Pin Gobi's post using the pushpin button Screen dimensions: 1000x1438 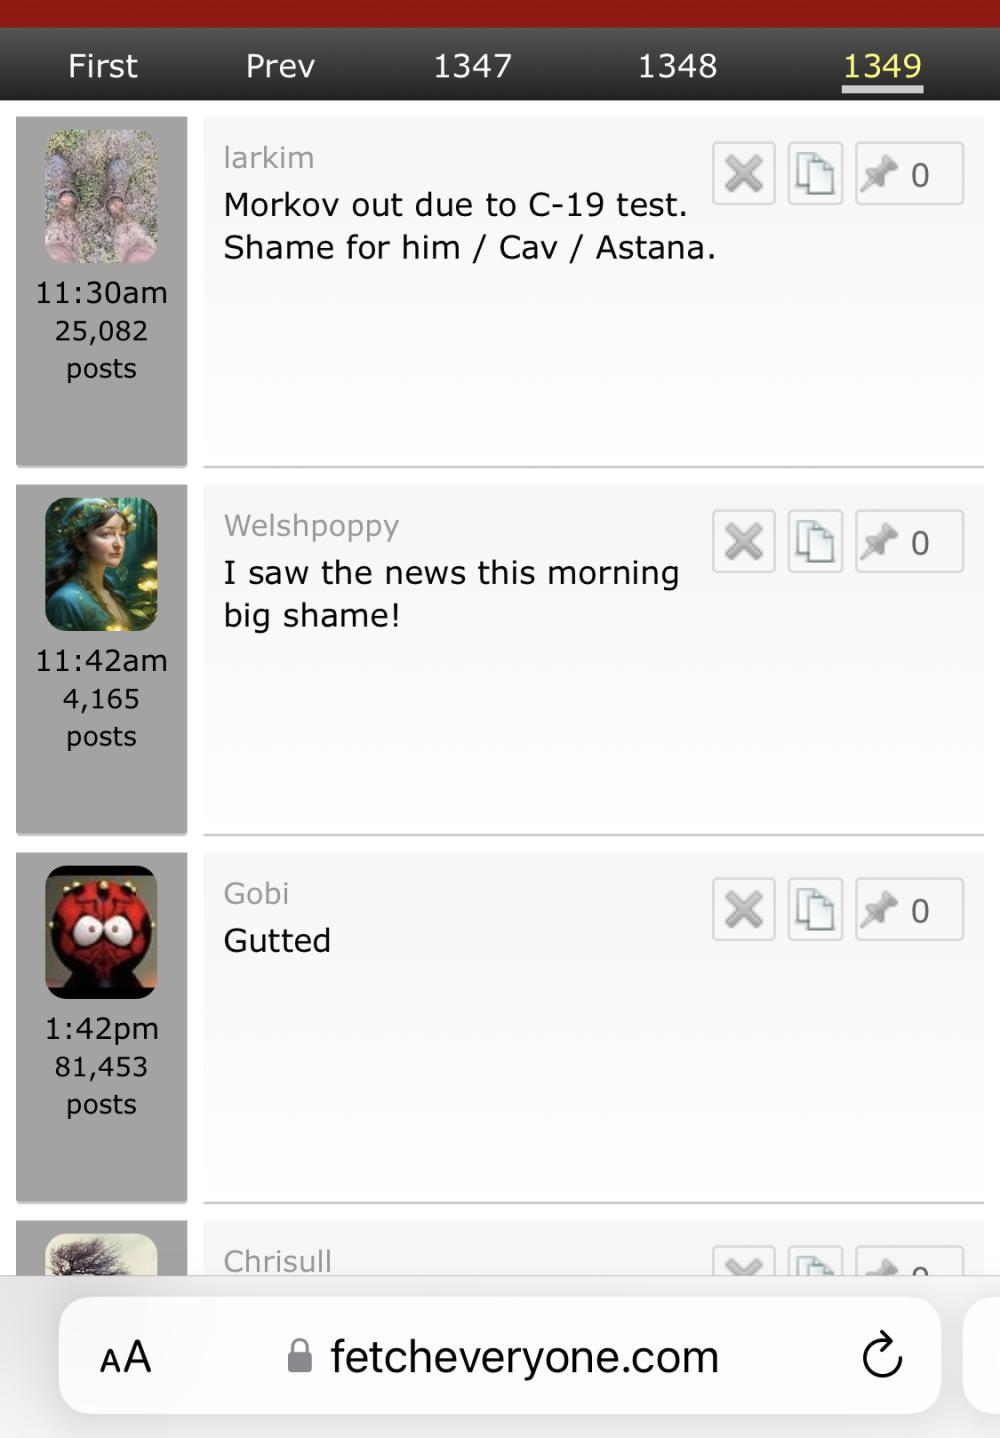click(x=909, y=910)
